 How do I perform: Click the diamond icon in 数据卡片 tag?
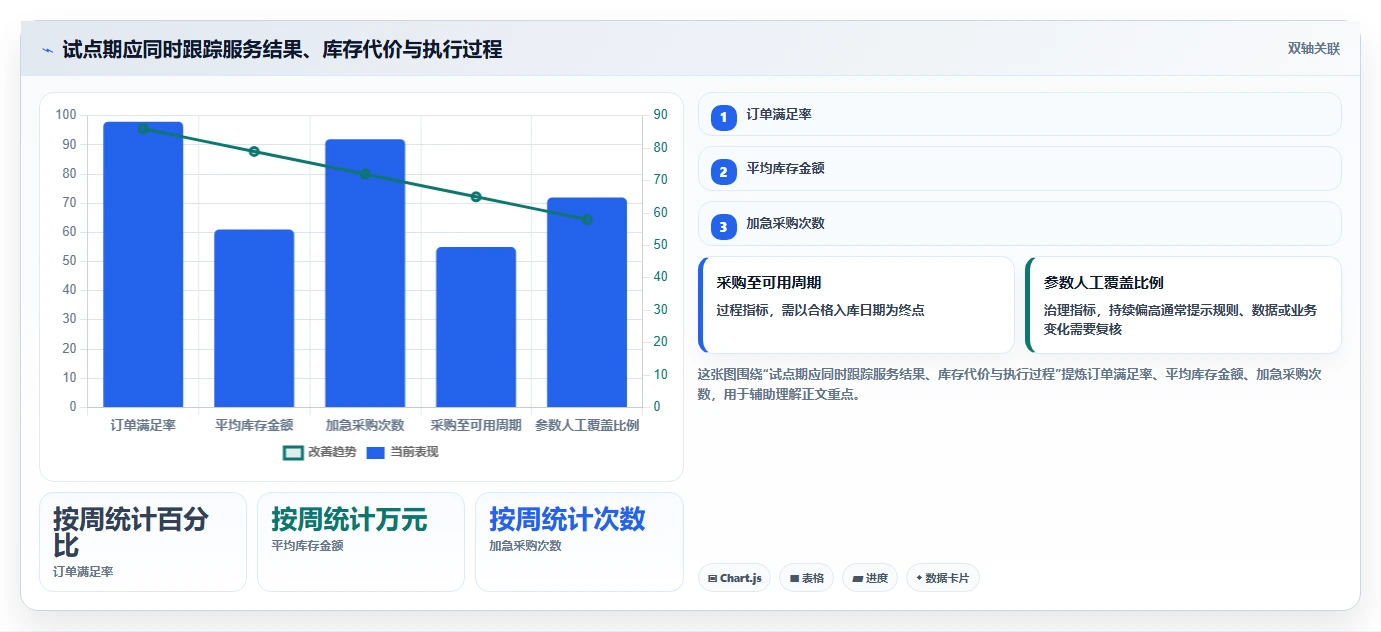[x=919, y=578]
